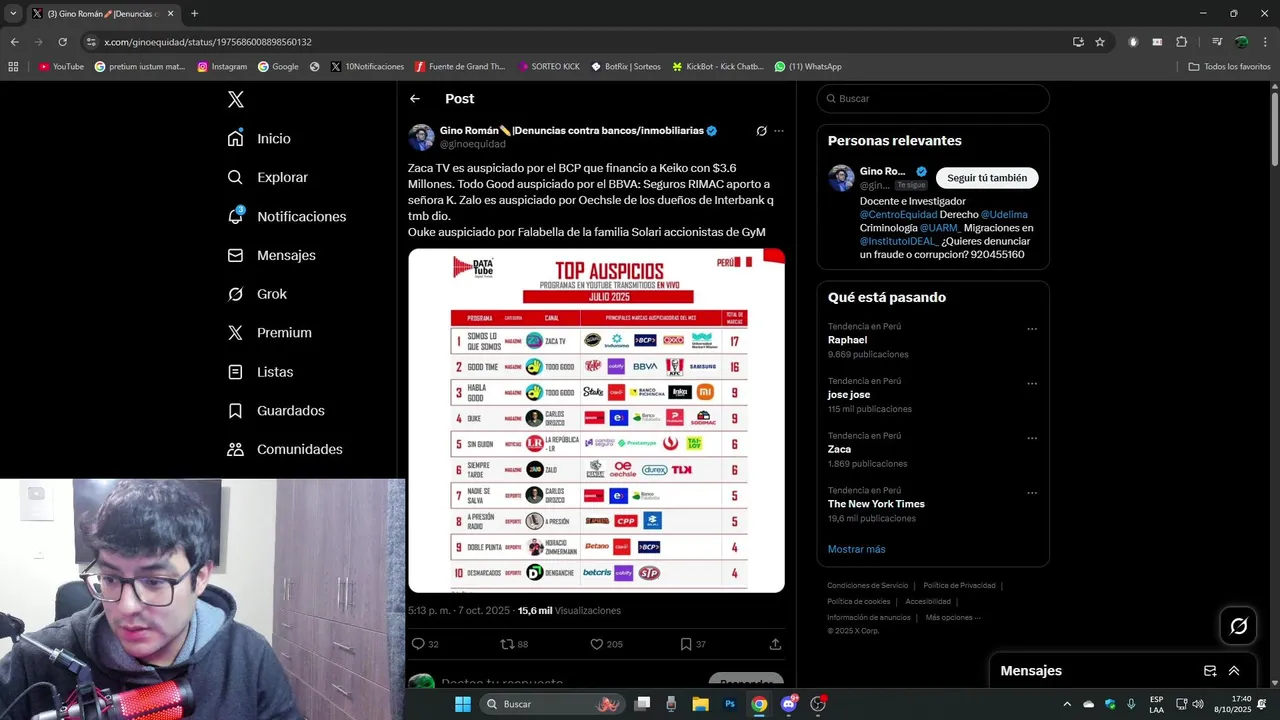Click the Seguir tú también button
This screenshot has height=720, width=1280.
coord(987,178)
